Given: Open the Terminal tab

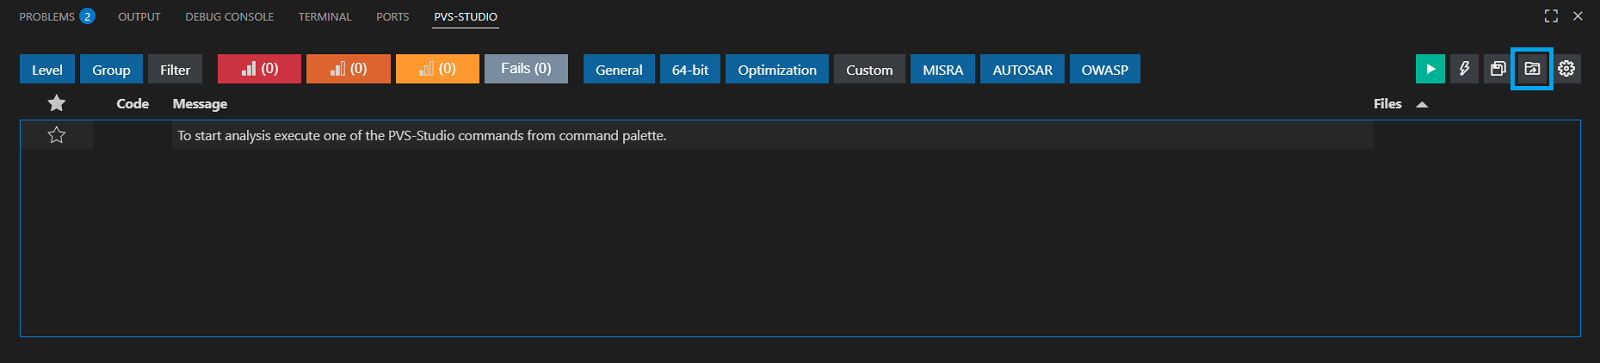Looking at the screenshot, I should (x=325, y=17).
